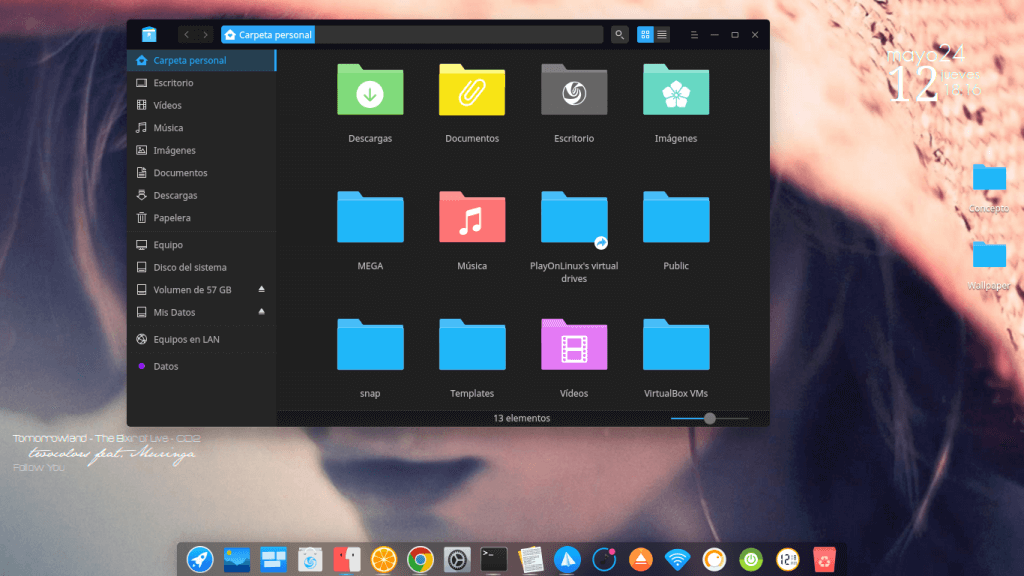Viewport: 1024px width, 576px height.
Task: Select Equipos en LAN in sidebar
Action: pos(186,339)
